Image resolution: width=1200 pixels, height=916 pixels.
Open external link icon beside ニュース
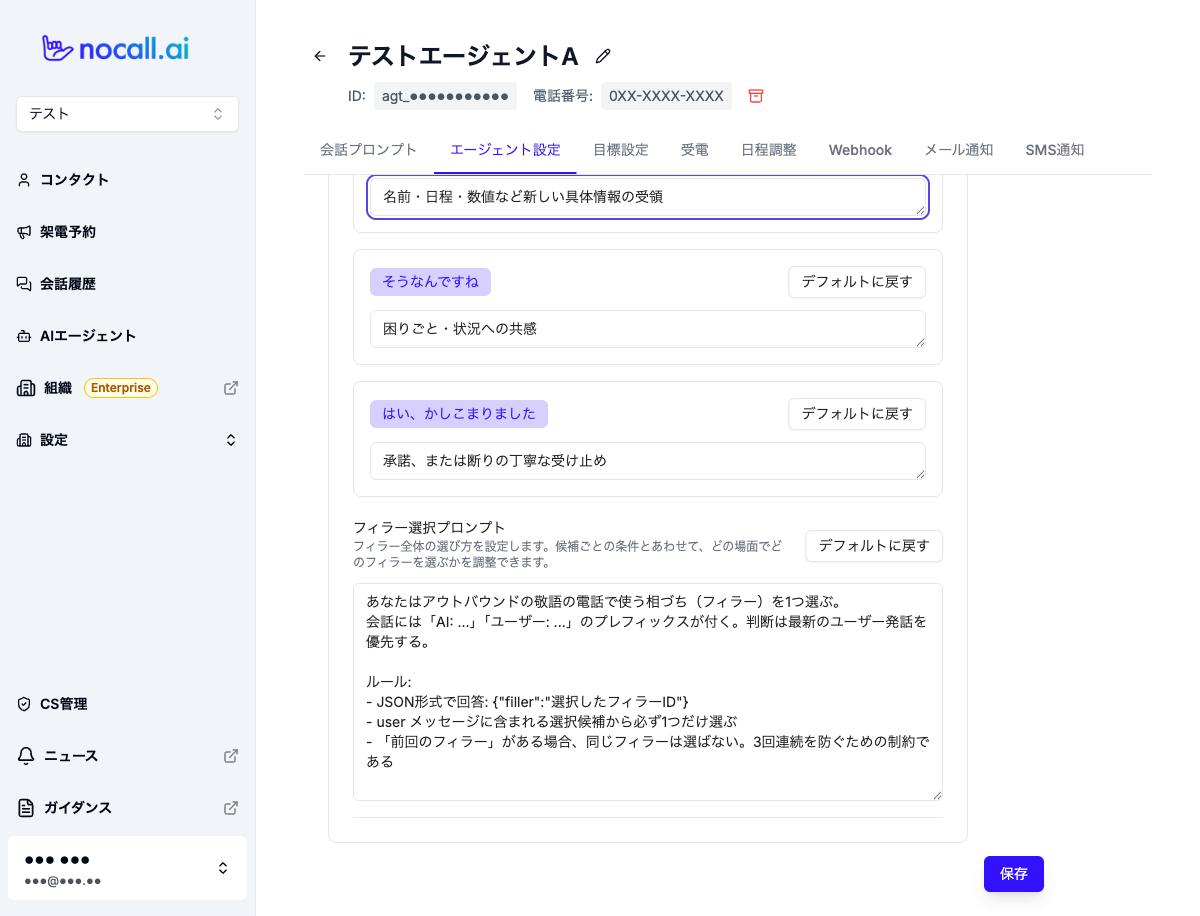231,756
